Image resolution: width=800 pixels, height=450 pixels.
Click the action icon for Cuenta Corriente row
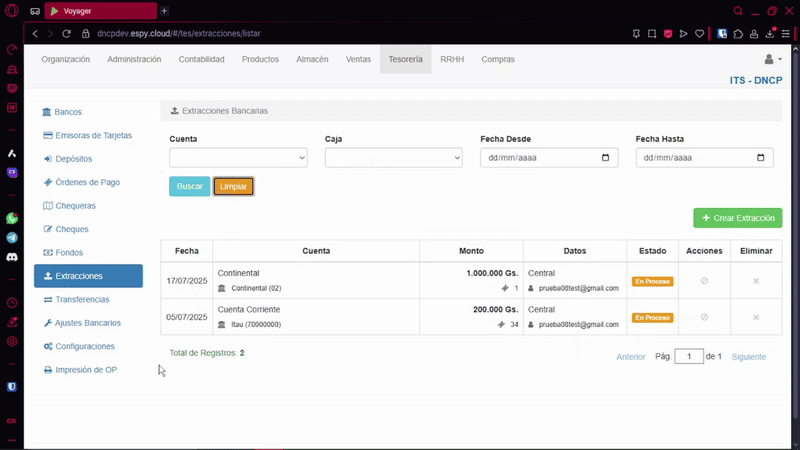[x=704, y=317]
